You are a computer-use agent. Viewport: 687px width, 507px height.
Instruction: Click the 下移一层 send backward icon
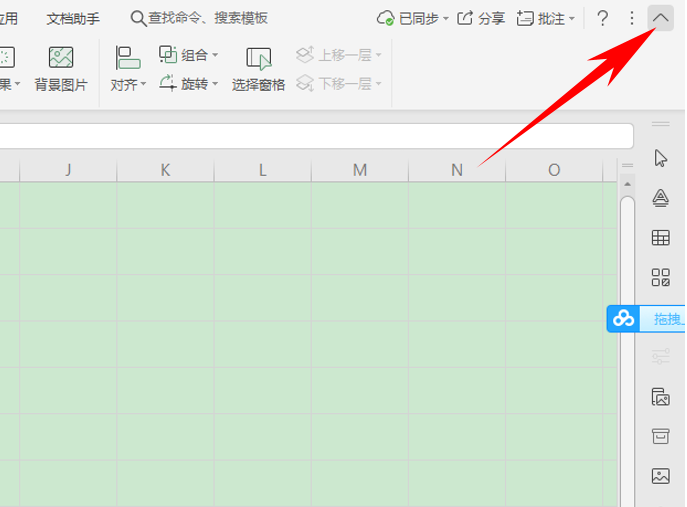point(305,83)
